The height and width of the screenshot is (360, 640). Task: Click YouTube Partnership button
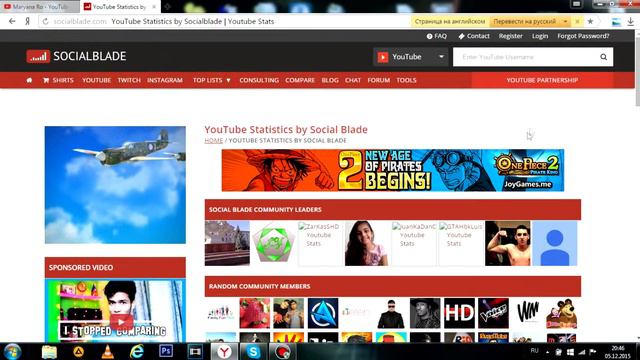(542, 80)
